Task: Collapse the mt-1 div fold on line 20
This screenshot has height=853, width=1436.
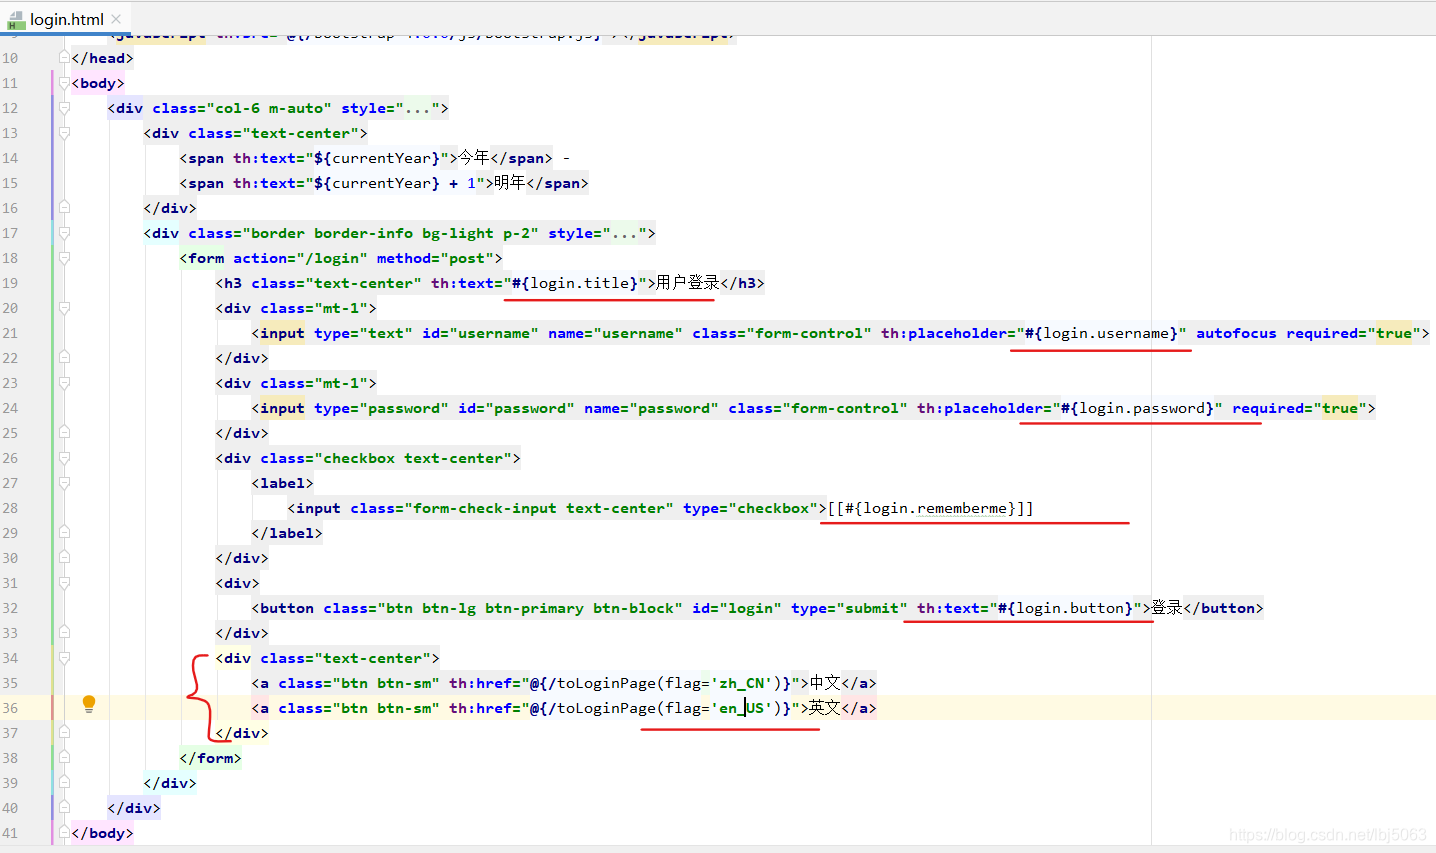Action: [x=64, y=308]
